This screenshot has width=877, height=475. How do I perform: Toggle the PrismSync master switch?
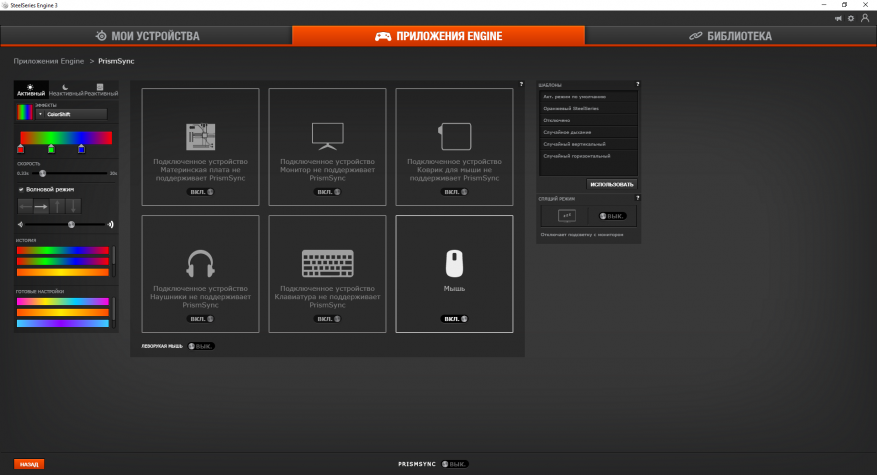pyautogui.click(x=455, y=464)
